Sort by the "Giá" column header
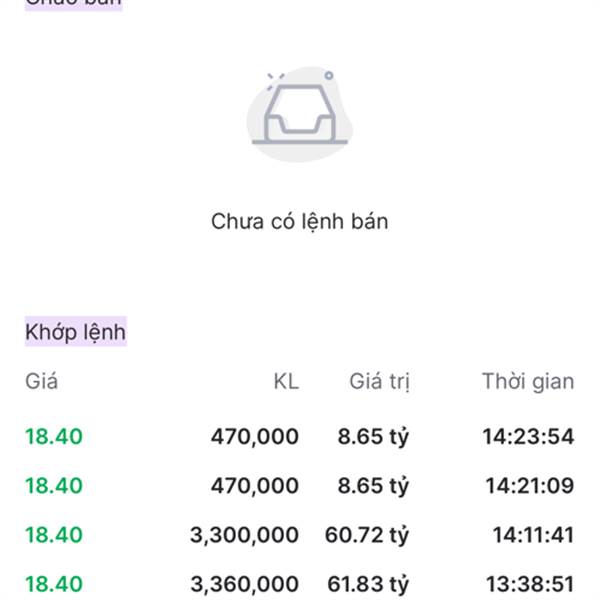The height and width of the screenshot is (600, 600). click(41, 381)
